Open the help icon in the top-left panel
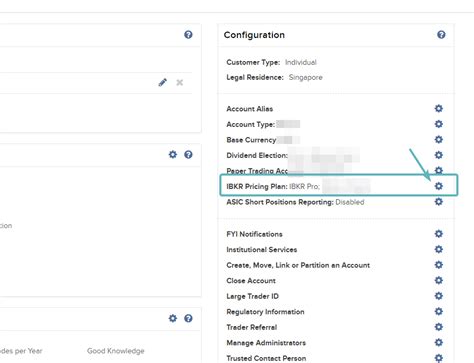 (x=188, y=35)
